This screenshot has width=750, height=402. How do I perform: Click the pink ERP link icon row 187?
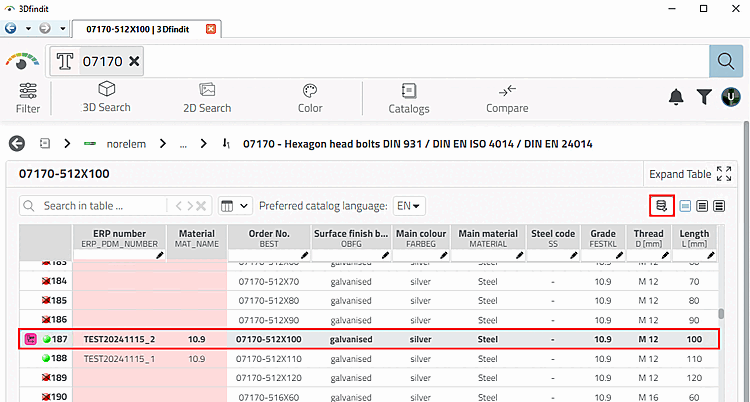(31, 339)
